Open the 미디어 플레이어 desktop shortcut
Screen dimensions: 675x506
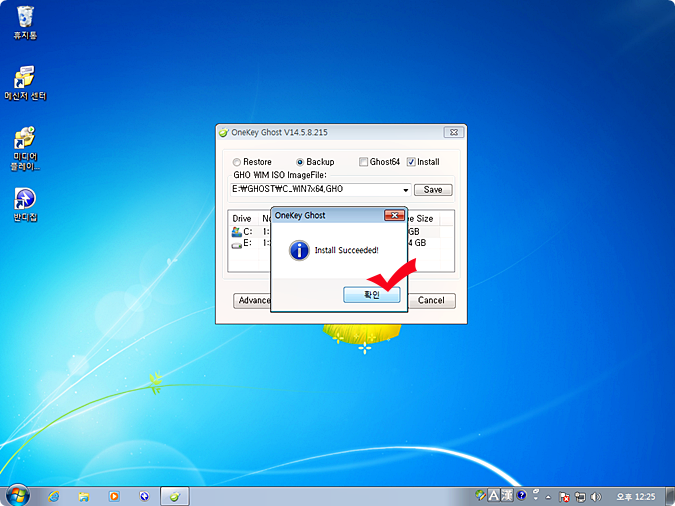click(x=25, y=149)
